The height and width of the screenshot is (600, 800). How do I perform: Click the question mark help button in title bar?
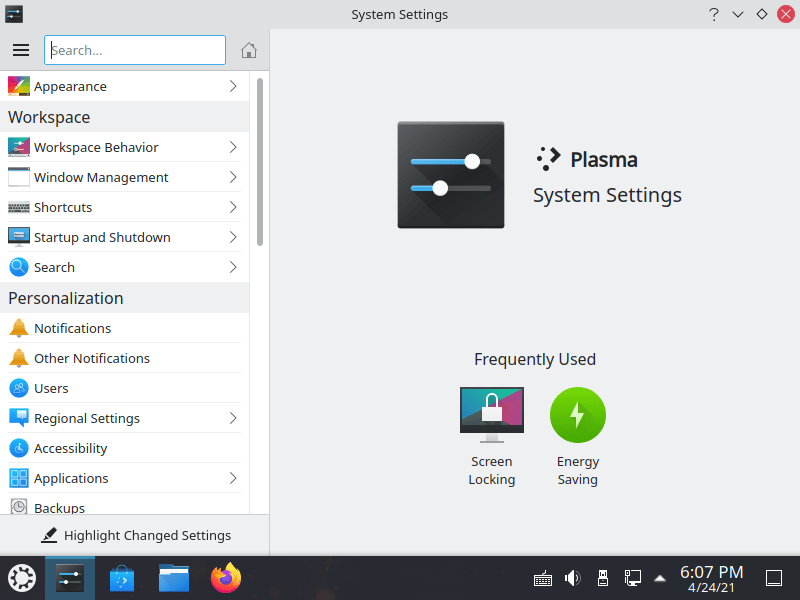(714, 14)
